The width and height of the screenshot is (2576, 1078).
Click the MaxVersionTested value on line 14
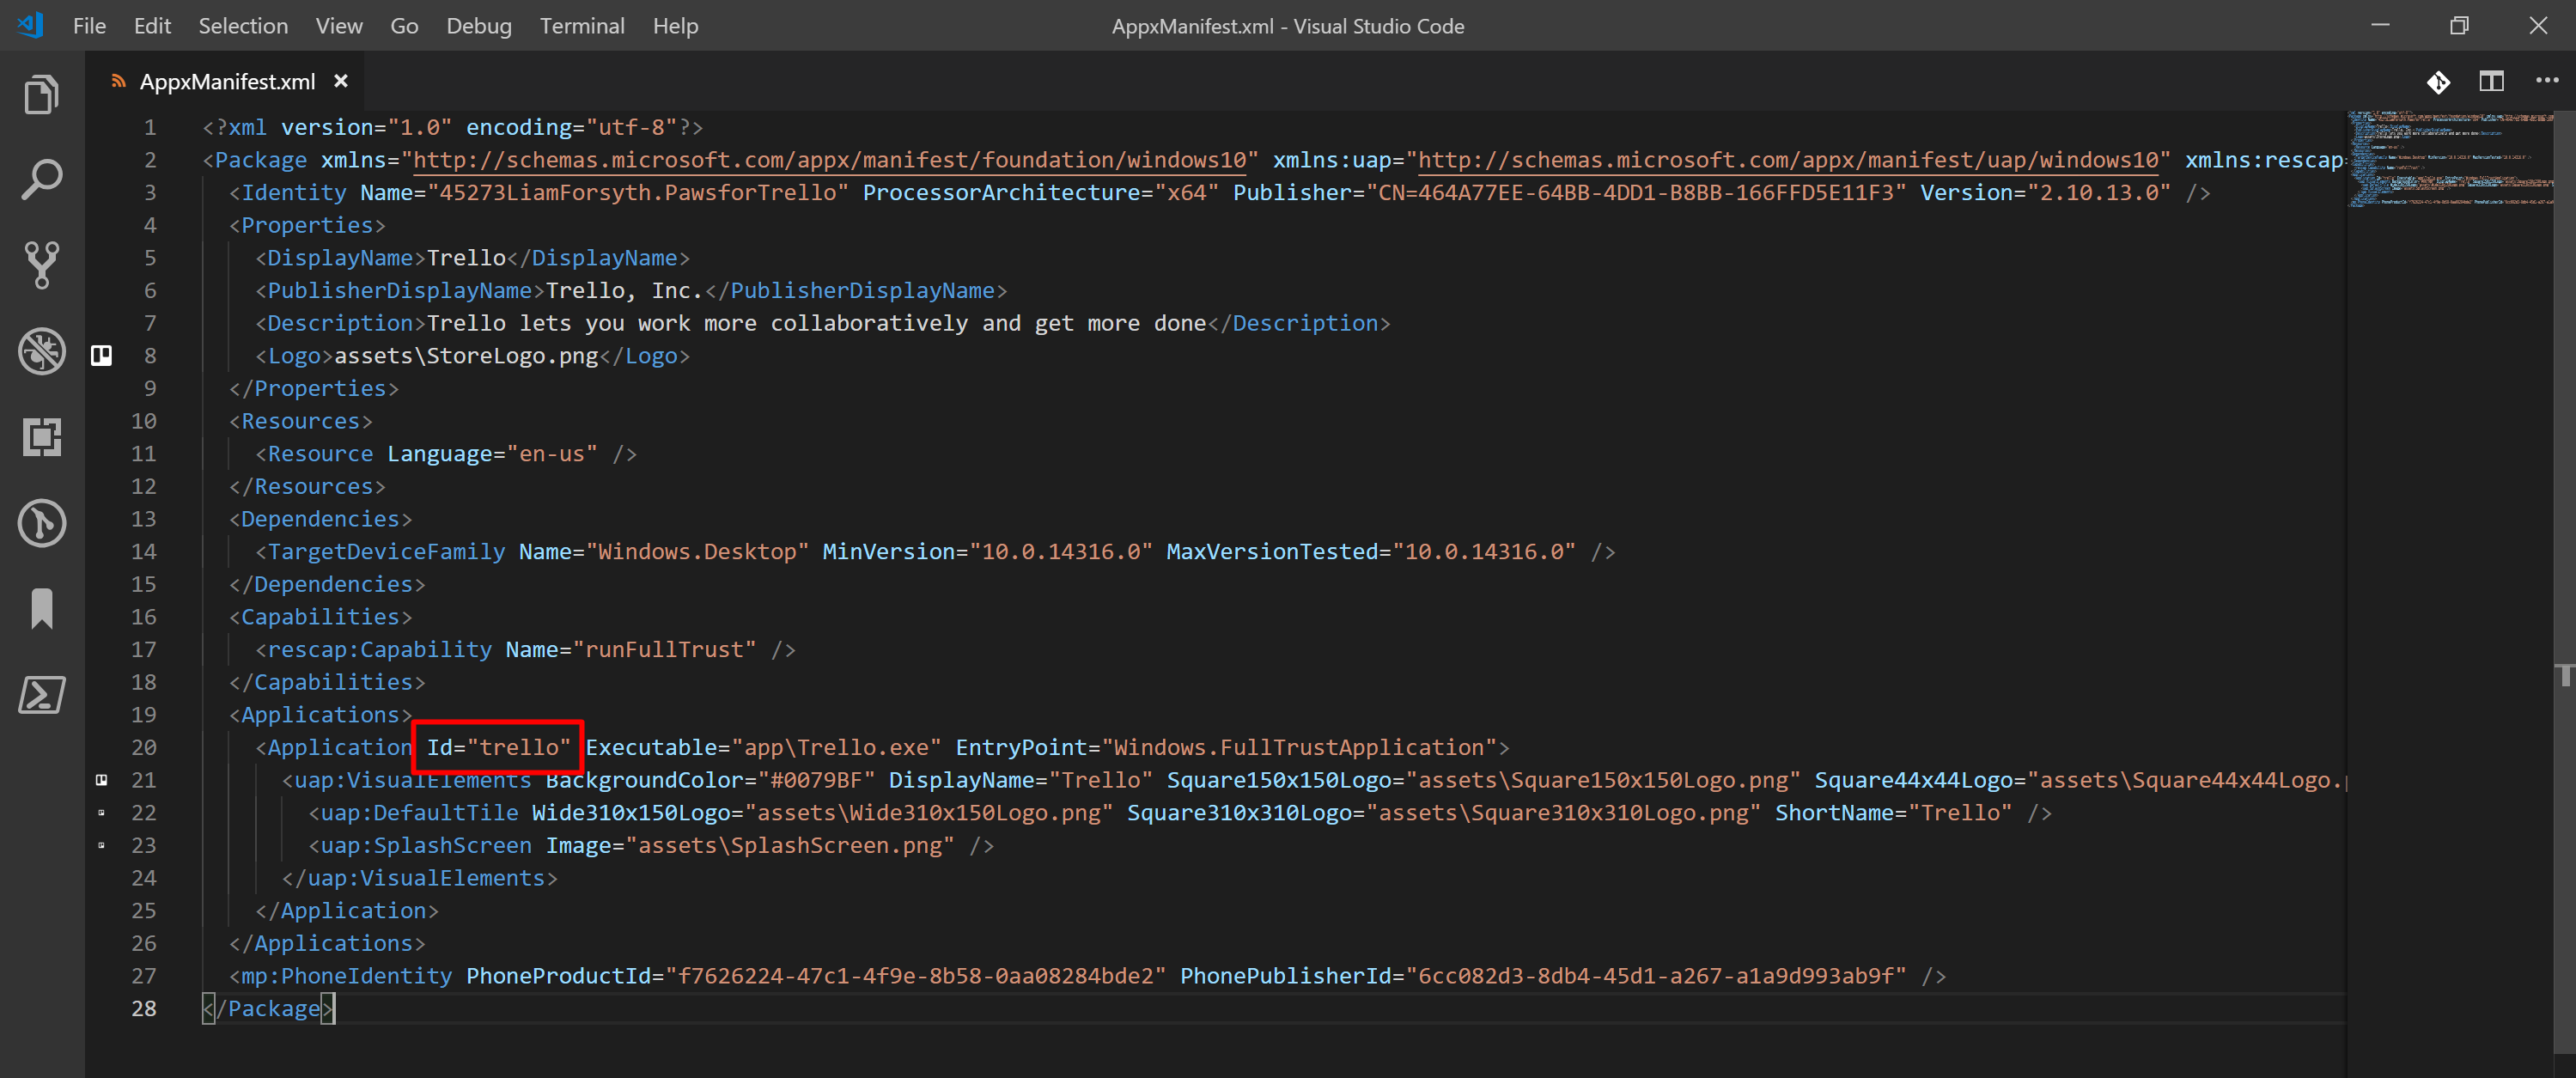point(1484,552)
